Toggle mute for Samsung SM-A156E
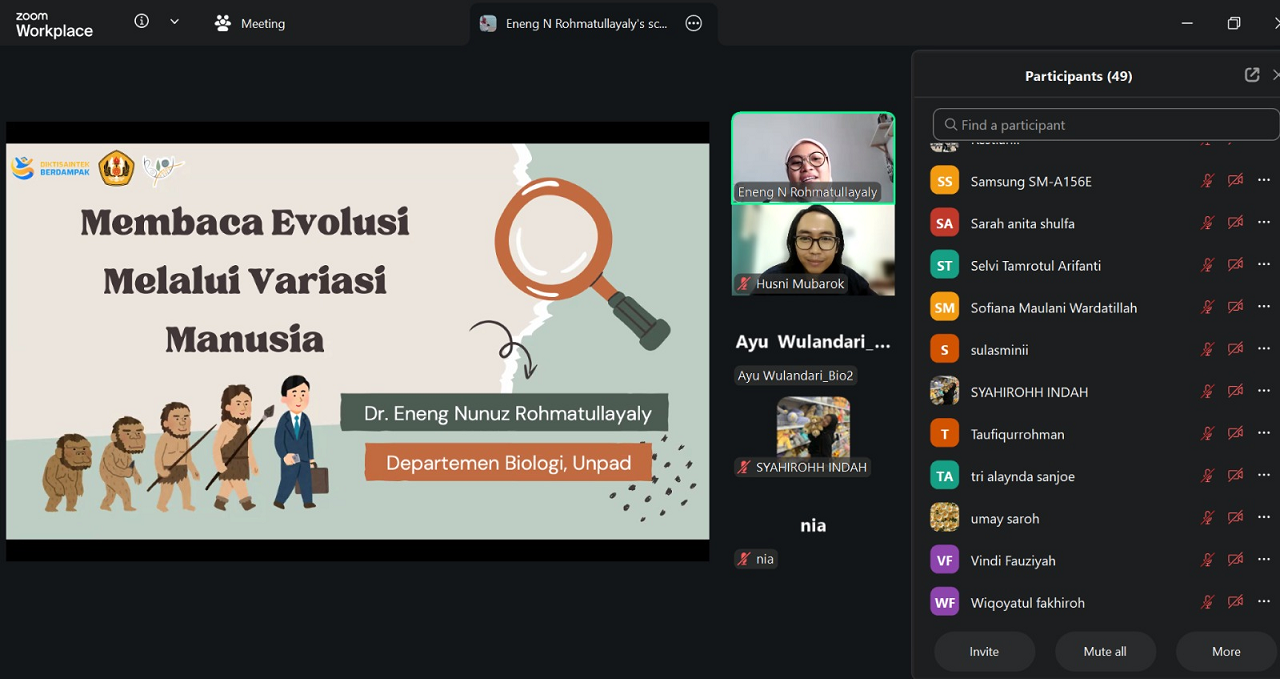1280x679 pixels. [x=1208, y=181]
